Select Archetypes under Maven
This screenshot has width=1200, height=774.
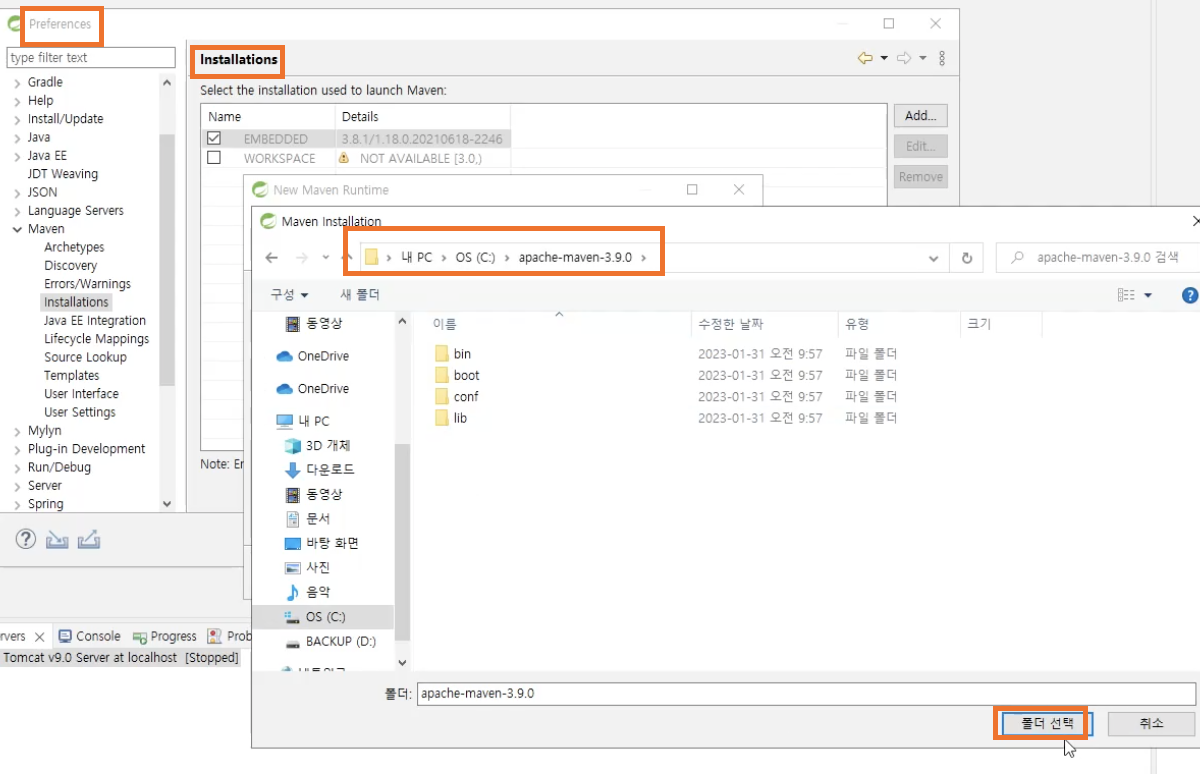[x=74, y=247]
